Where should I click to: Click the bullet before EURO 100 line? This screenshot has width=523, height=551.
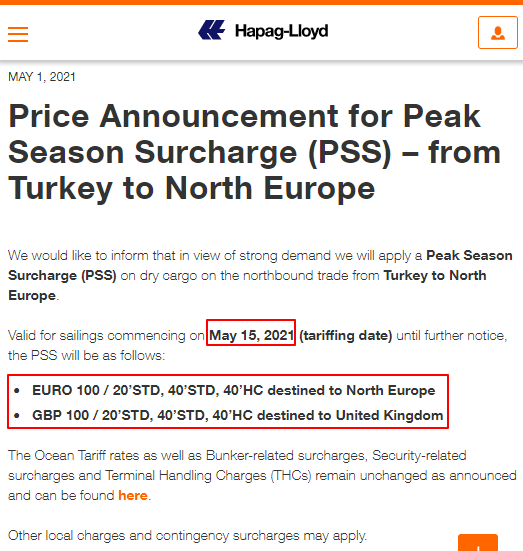pyautogui.click(x=17, y=390)
